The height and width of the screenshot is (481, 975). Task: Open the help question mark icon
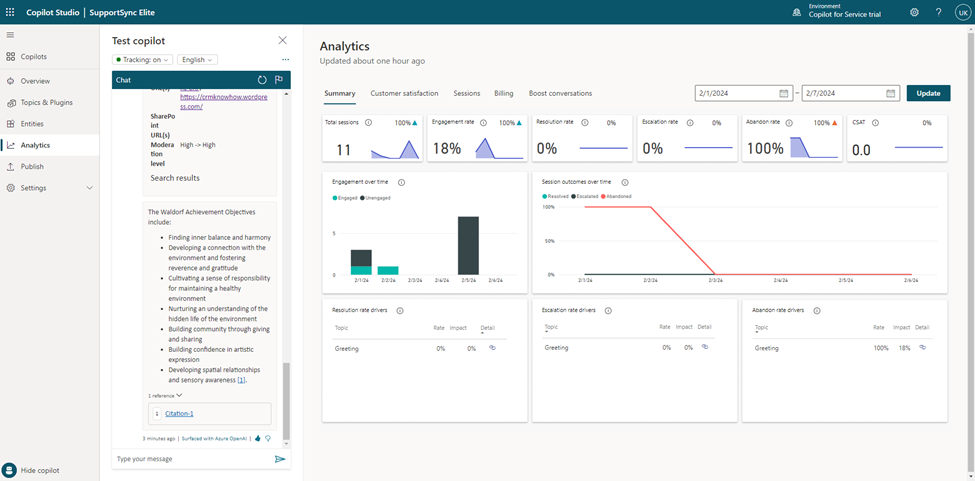pyautogui.click(x=938, y=12)
